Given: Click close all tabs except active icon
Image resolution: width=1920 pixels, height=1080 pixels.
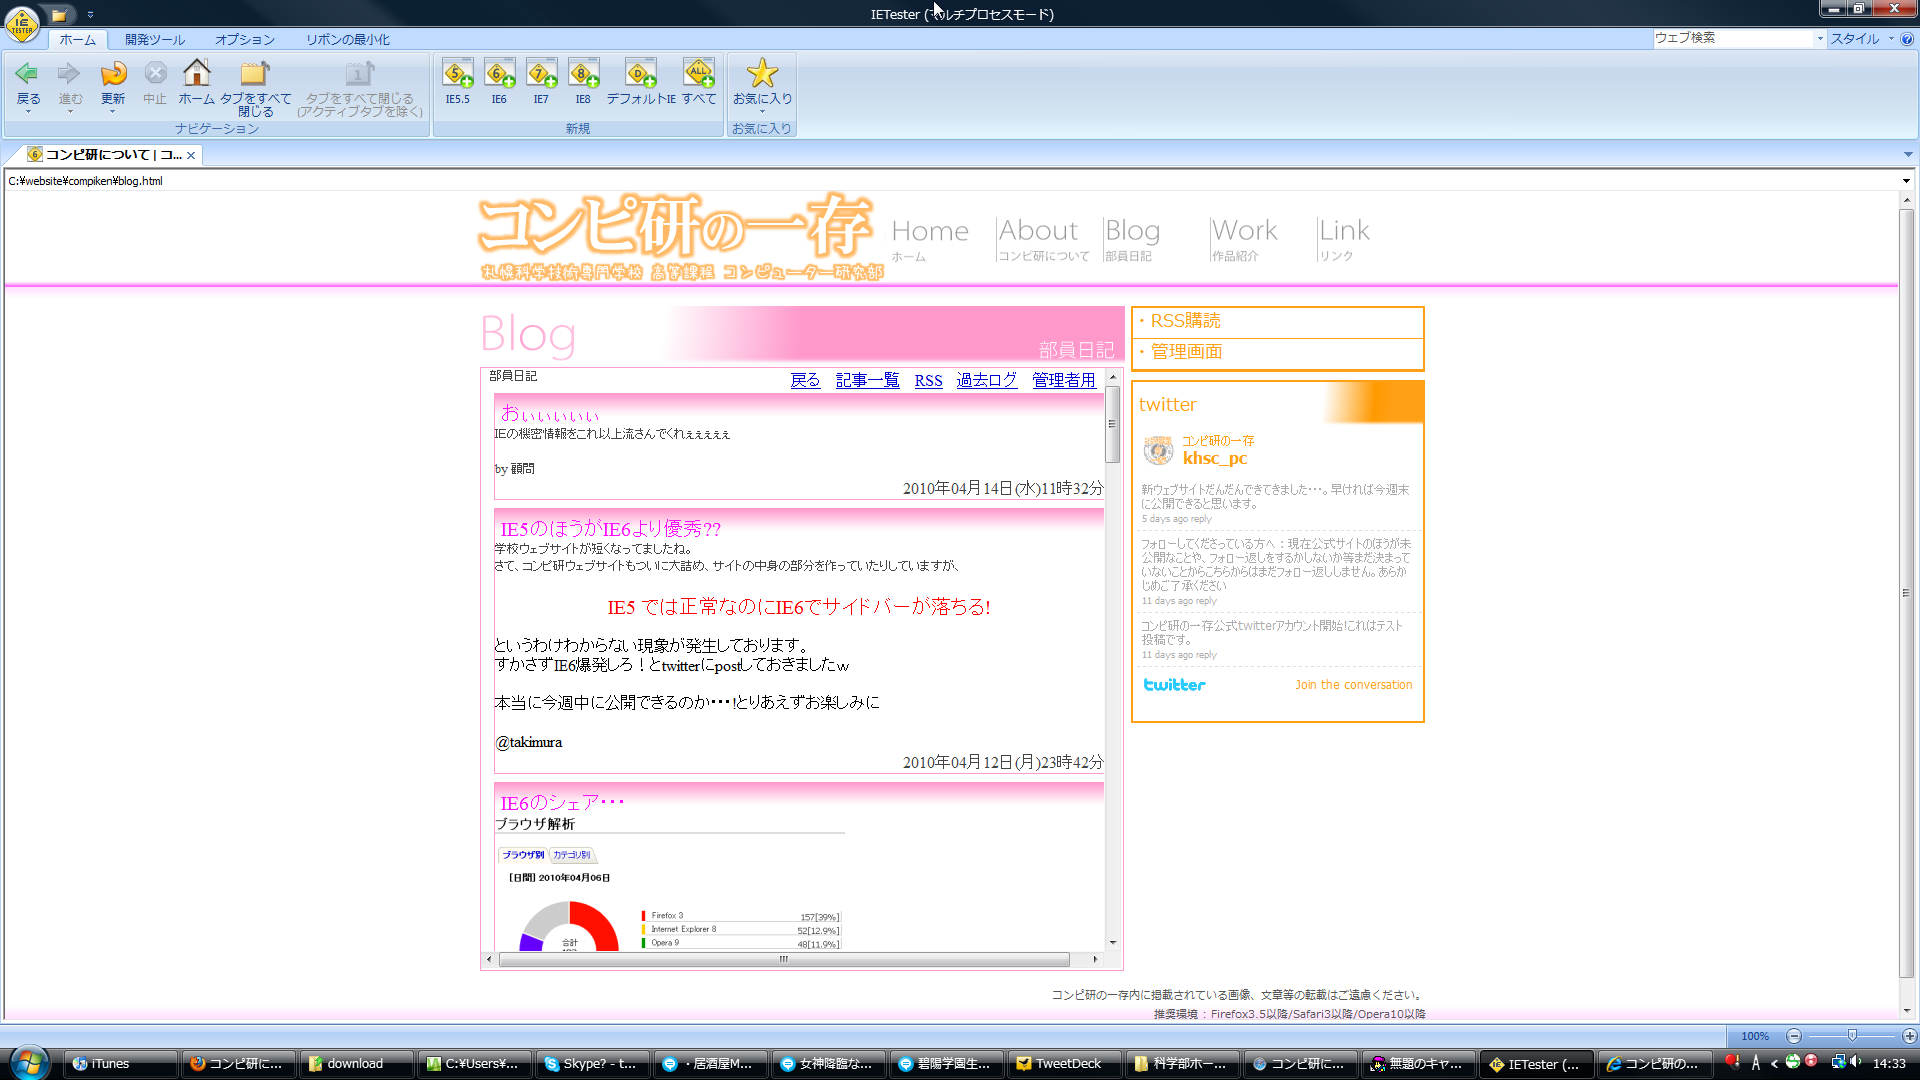Looking at the screenshot, I should (x=359, y=73).
